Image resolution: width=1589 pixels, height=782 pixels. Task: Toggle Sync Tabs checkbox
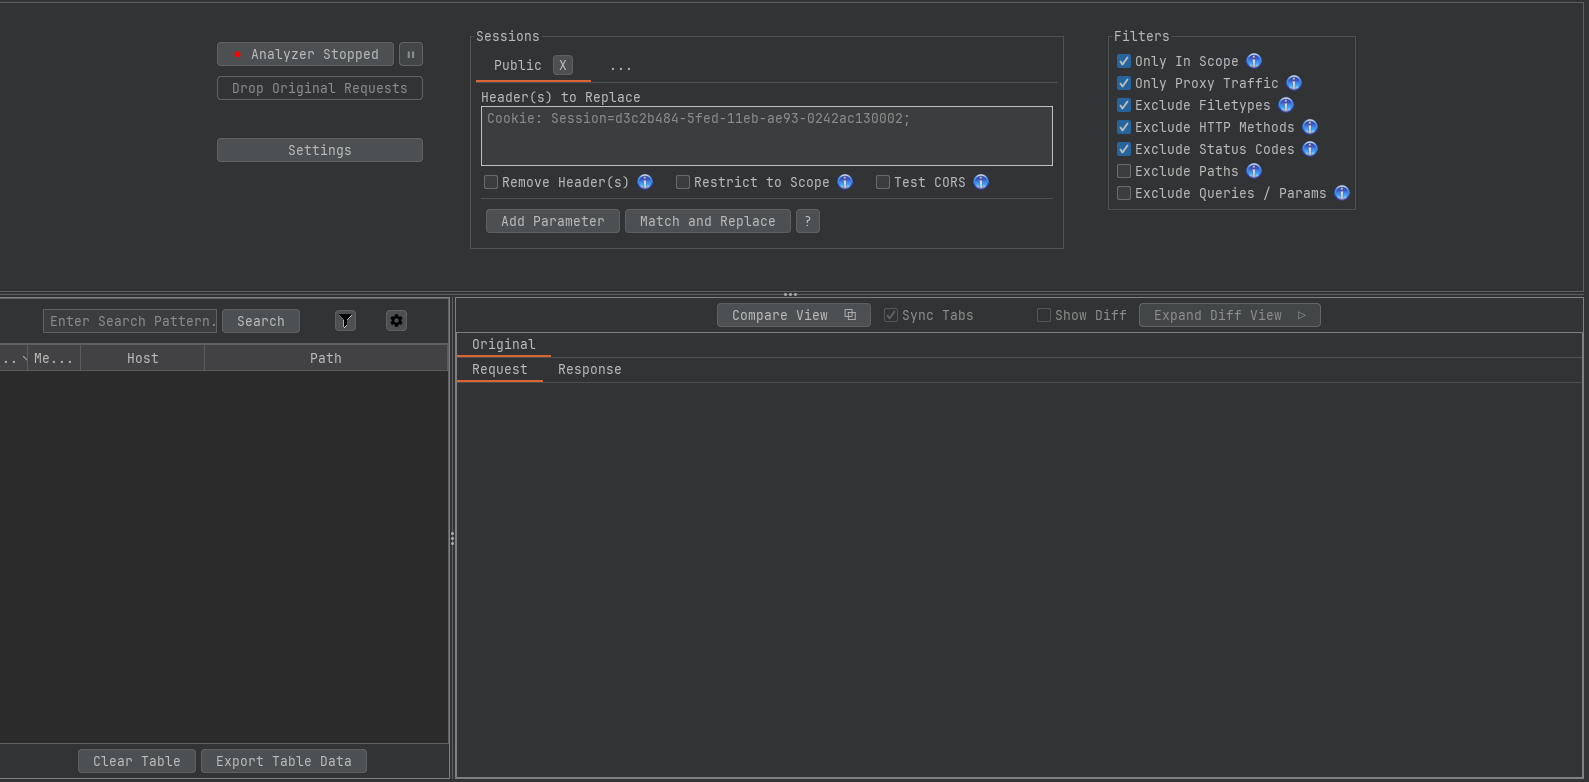coord(891,315)
